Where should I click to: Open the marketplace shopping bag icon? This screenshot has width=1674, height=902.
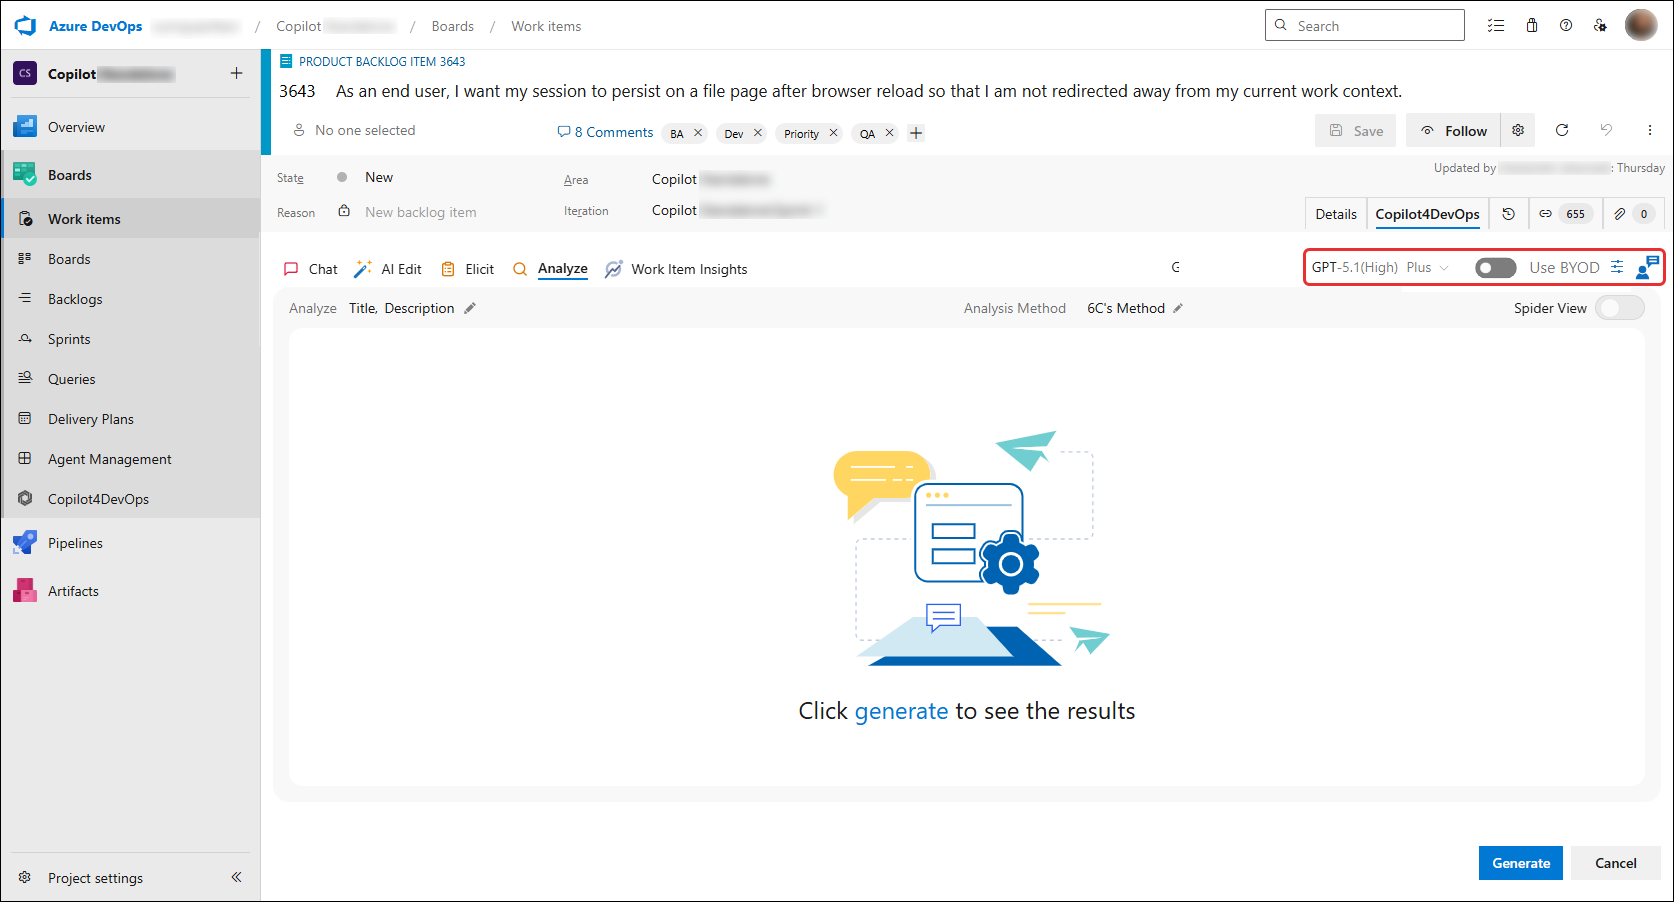click(1532, 26)
